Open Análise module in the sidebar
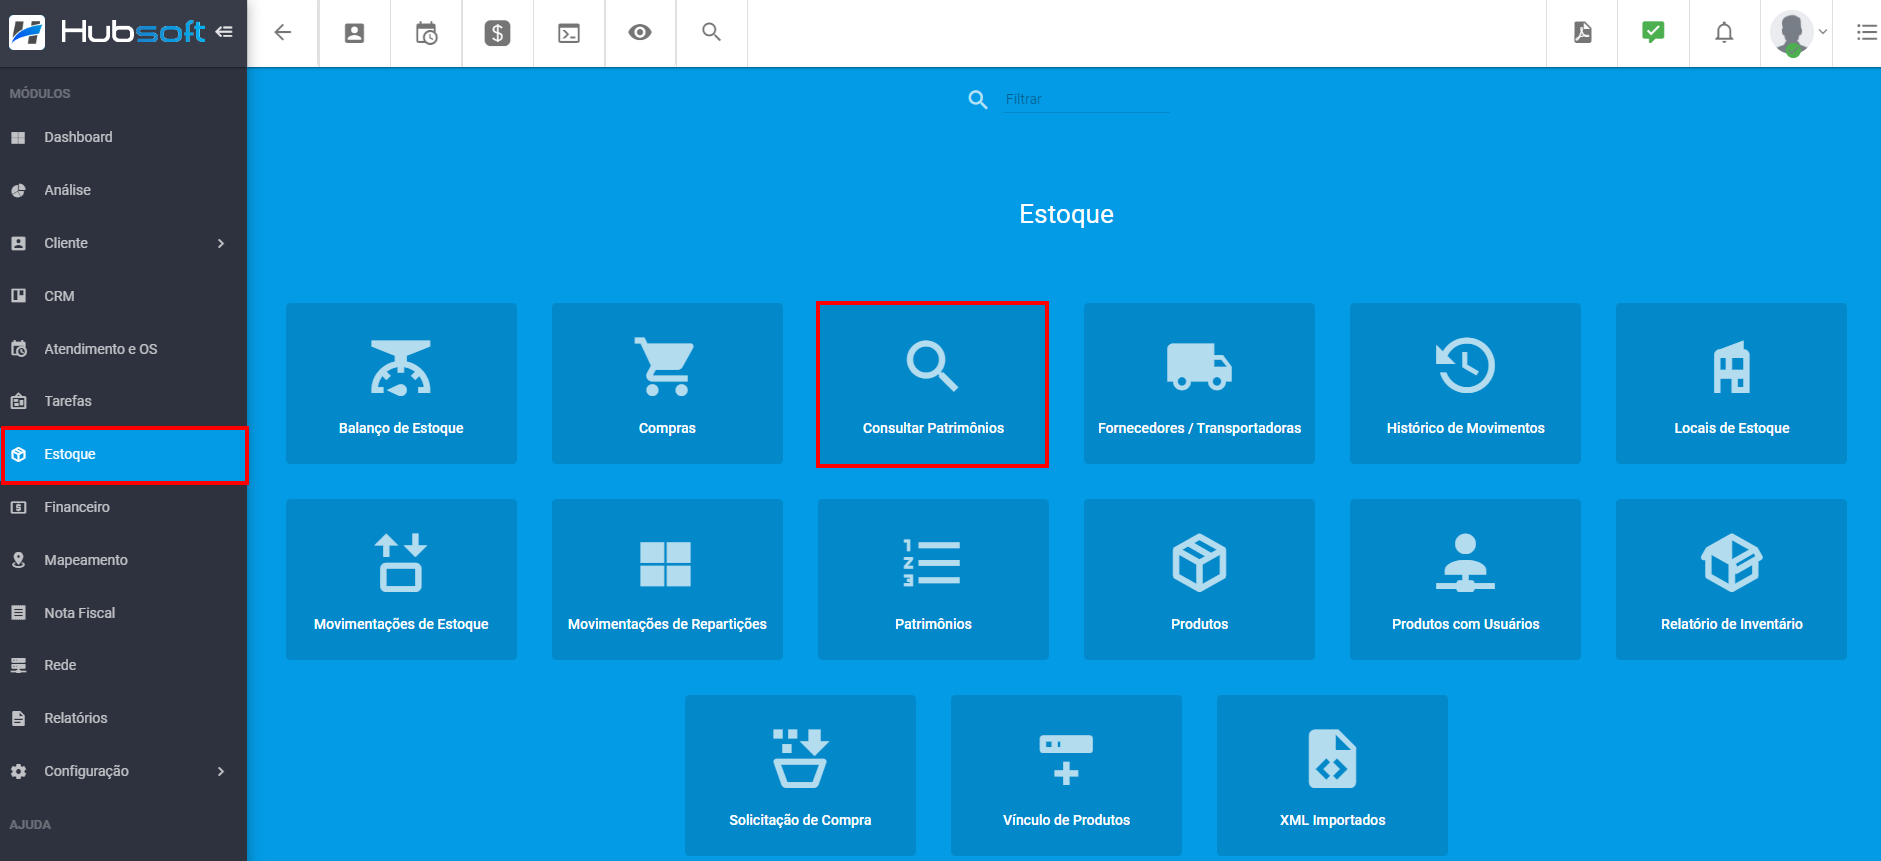1881x861 pixels. point(123,190)
